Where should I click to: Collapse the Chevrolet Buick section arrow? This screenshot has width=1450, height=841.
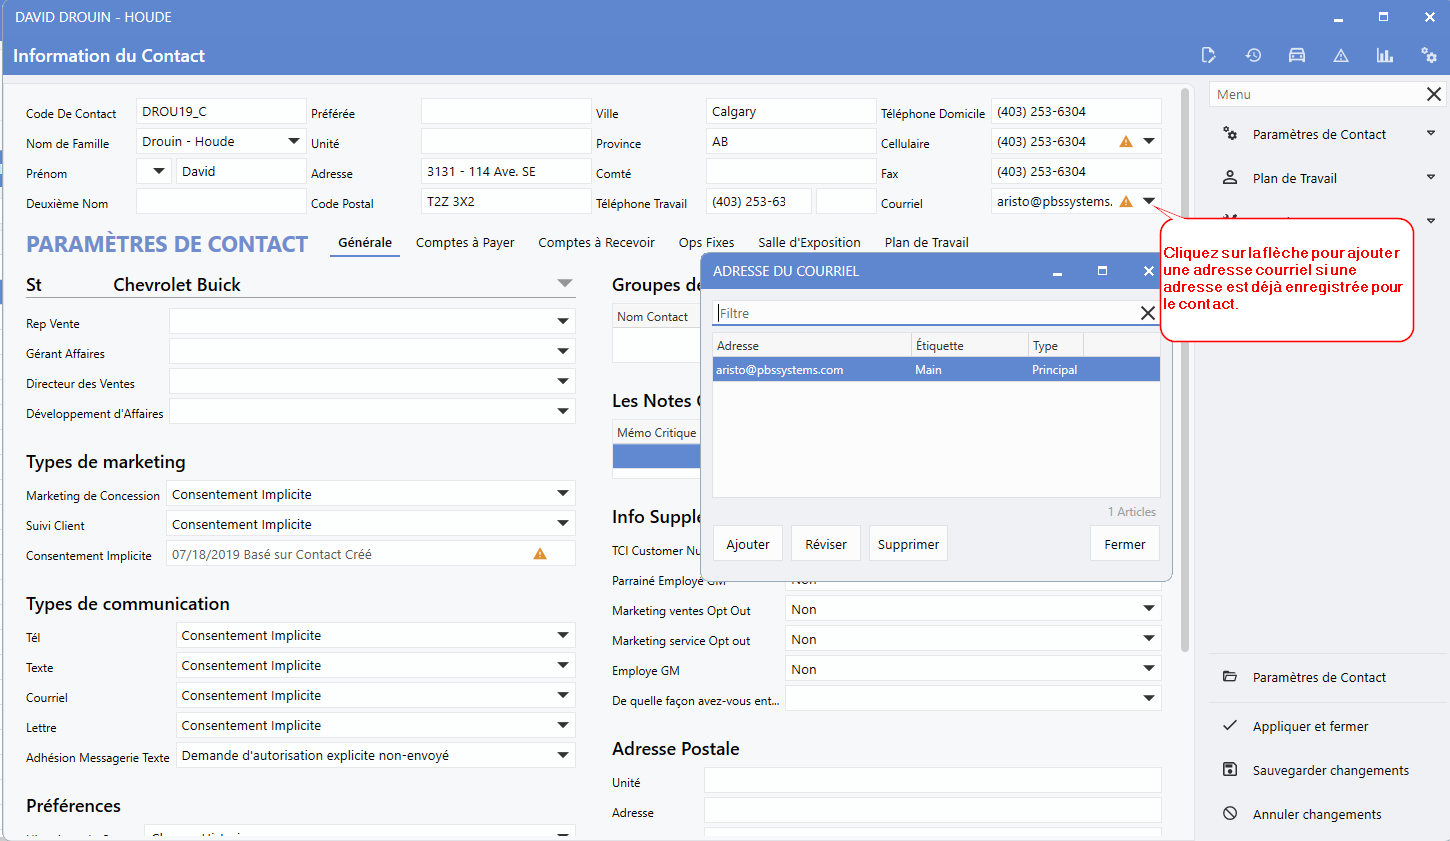click(x=565, y=284)
